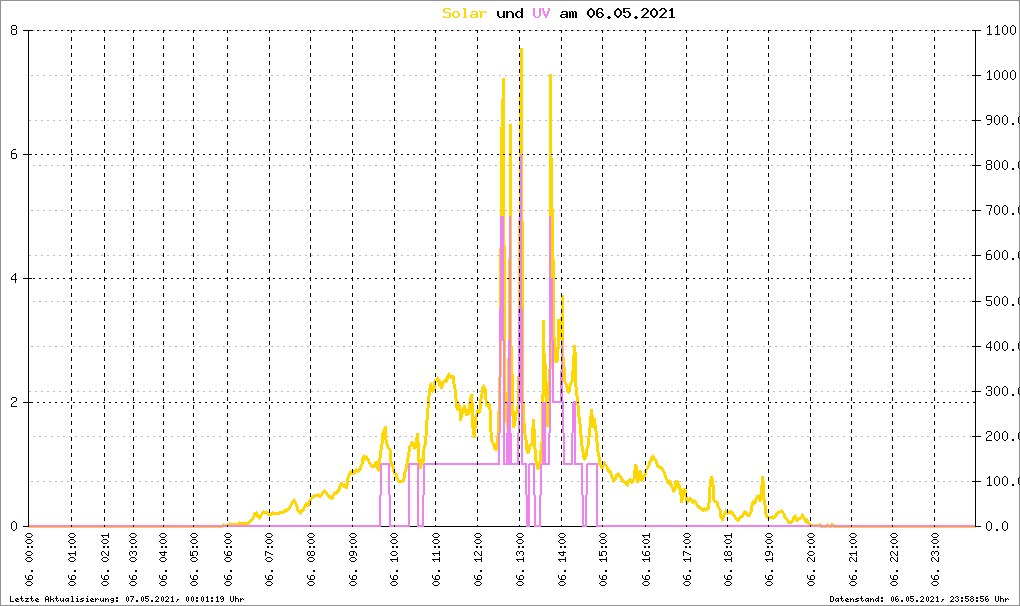This screenshot has width=1020, height=606.
Task: Click the 'Datenstand' timestamp at bottom right
Action: click(x=922, y=599)
